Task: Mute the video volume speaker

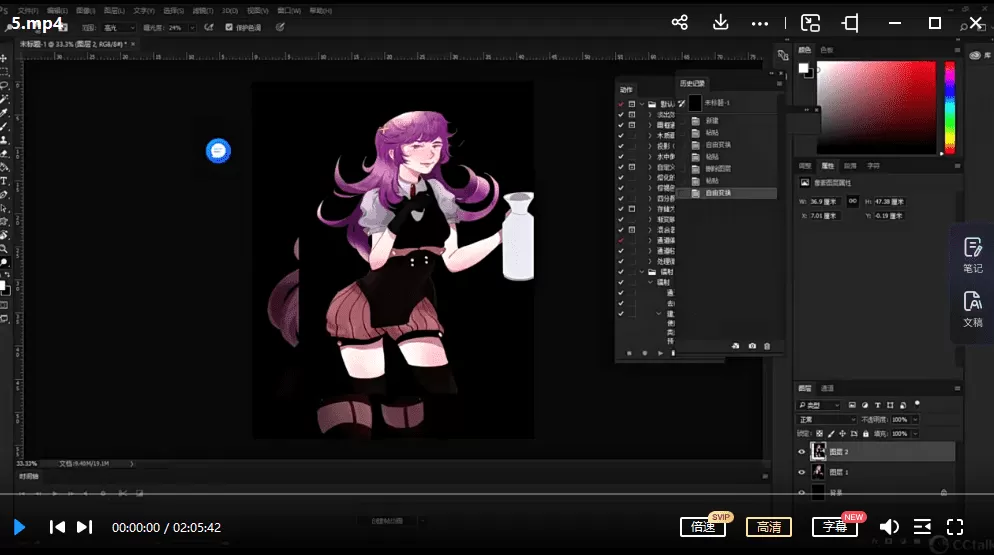Action: coord(888,527)
